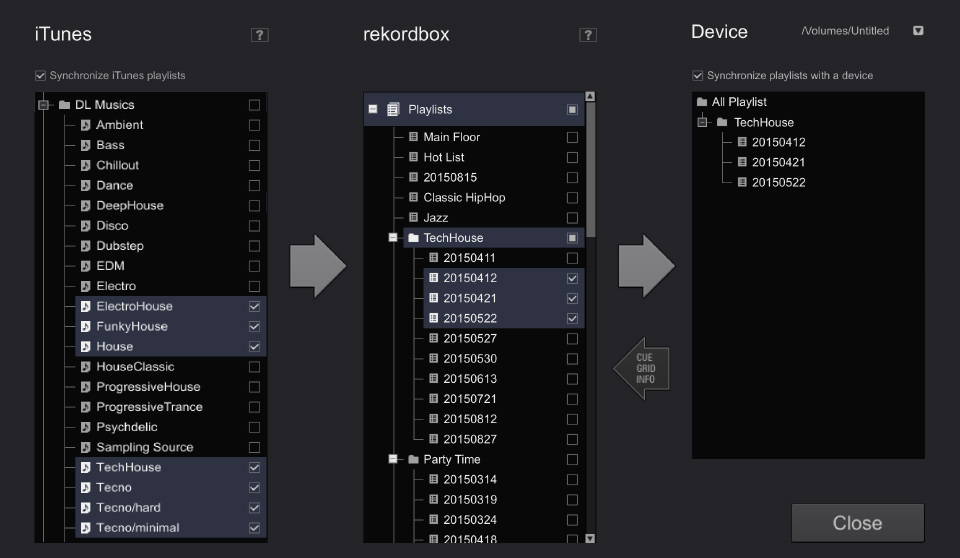The image size is (960, 558).
Task: Check the DeepHouse checkbox
Action: point(254,206)
